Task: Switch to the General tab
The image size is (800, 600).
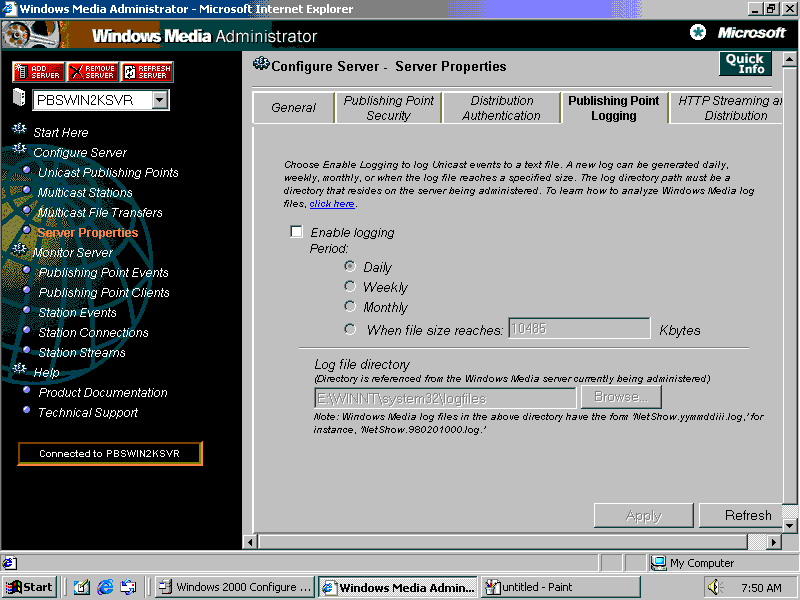Action: 293,108
